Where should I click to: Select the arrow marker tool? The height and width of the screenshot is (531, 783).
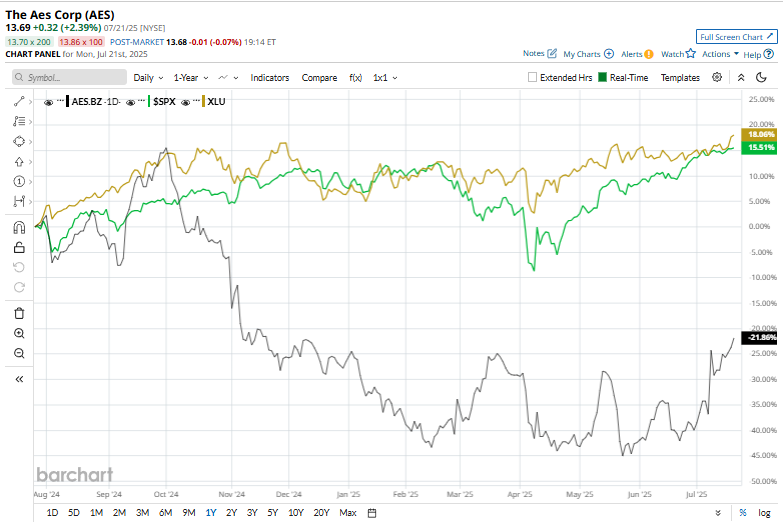click(x=19, y=161)
